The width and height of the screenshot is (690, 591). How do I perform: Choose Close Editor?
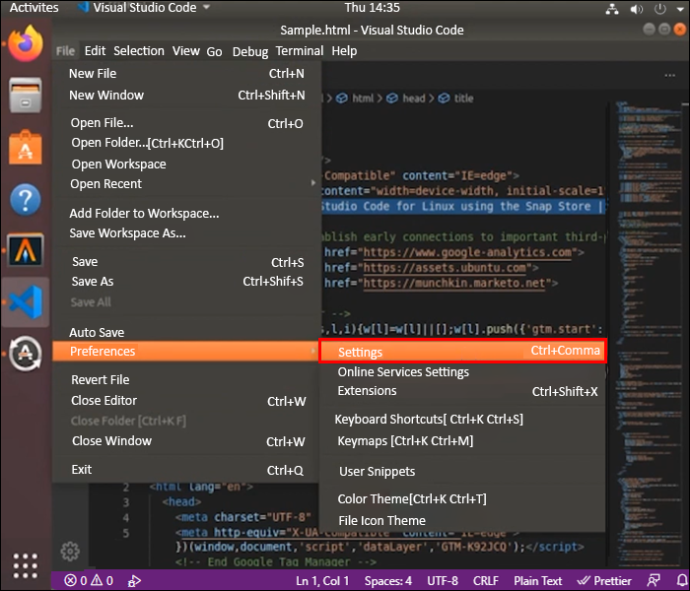[187, 401]
